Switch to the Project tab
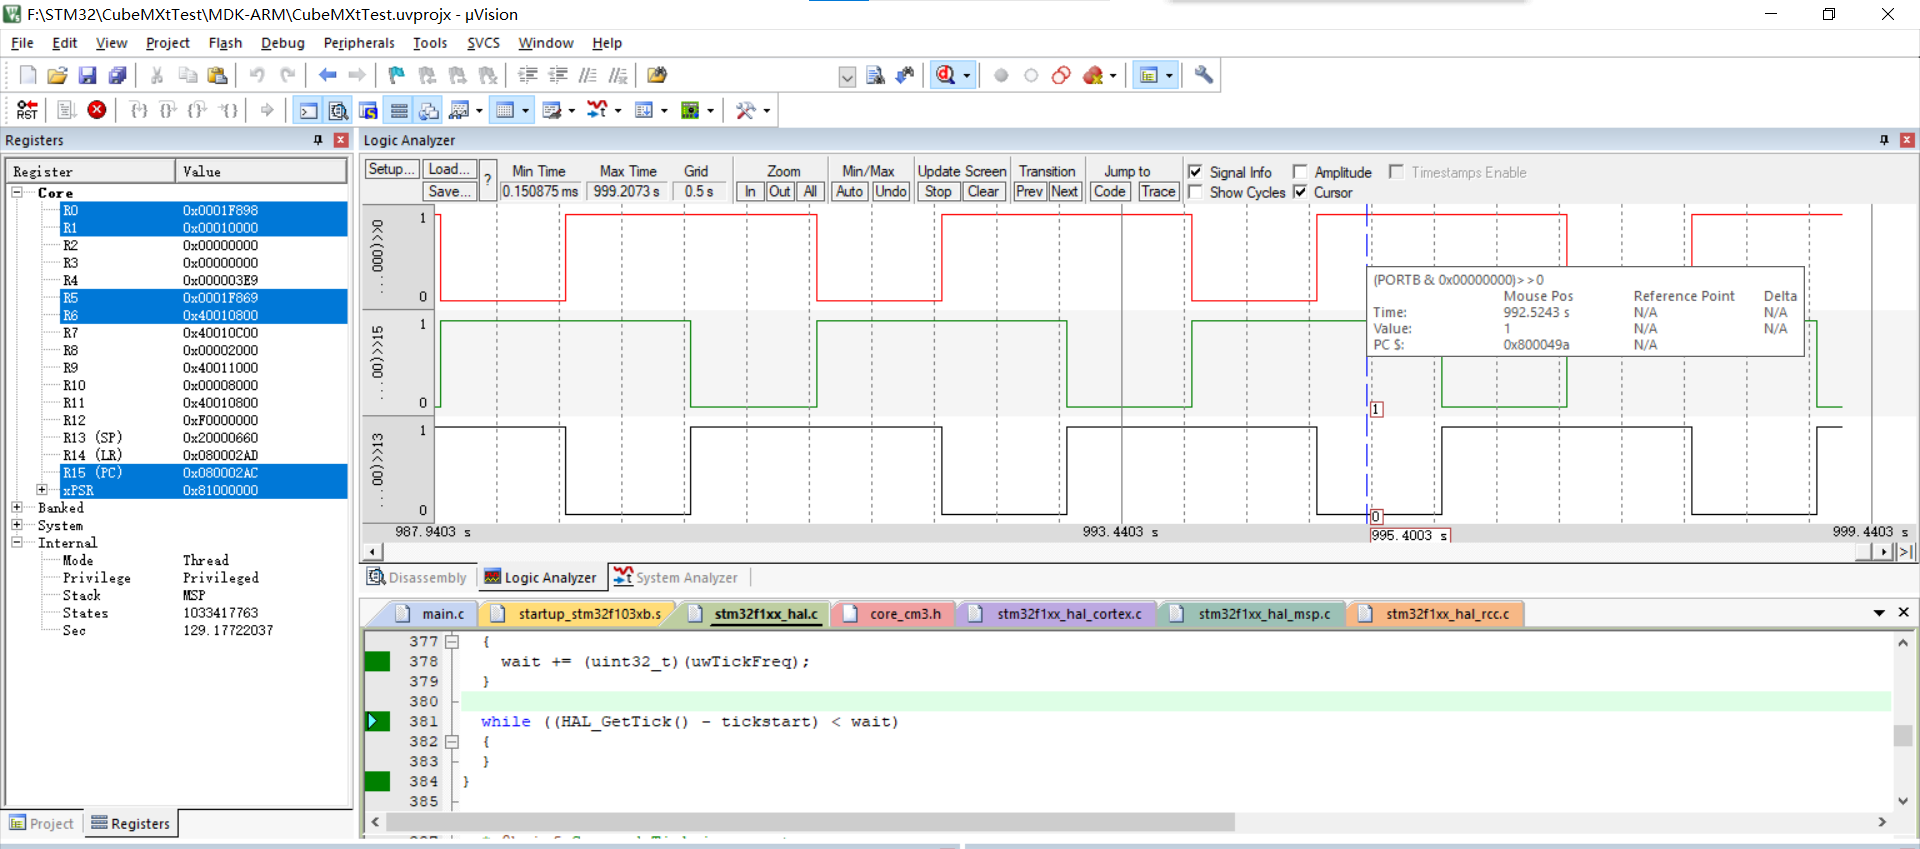 42,824
